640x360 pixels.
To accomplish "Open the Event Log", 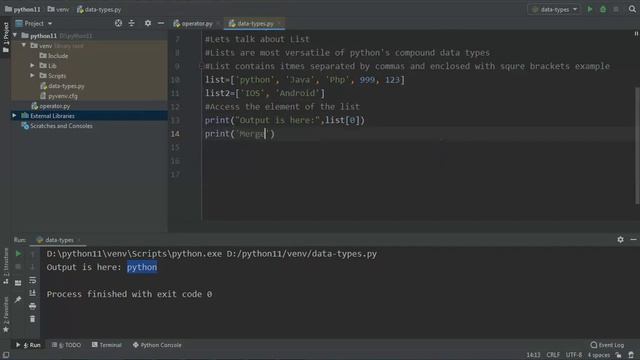I will (x=607, y=345).
